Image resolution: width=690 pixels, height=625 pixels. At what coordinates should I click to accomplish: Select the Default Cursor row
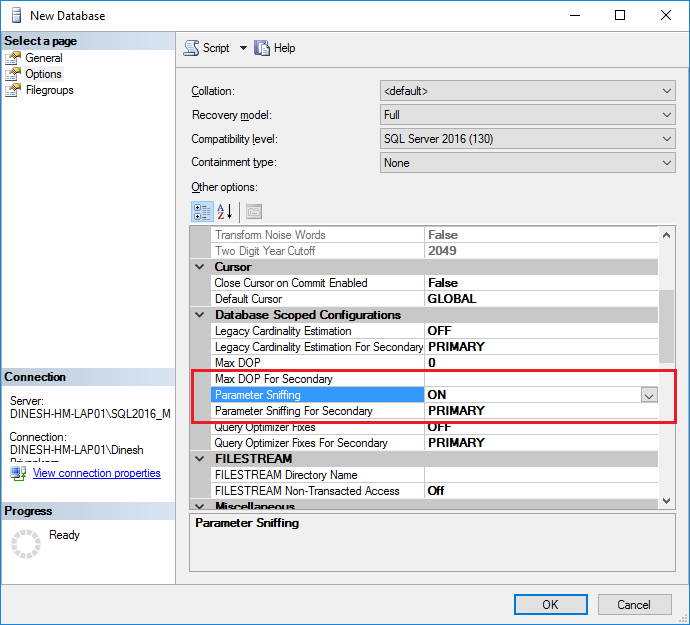click(x=434, y=299)
